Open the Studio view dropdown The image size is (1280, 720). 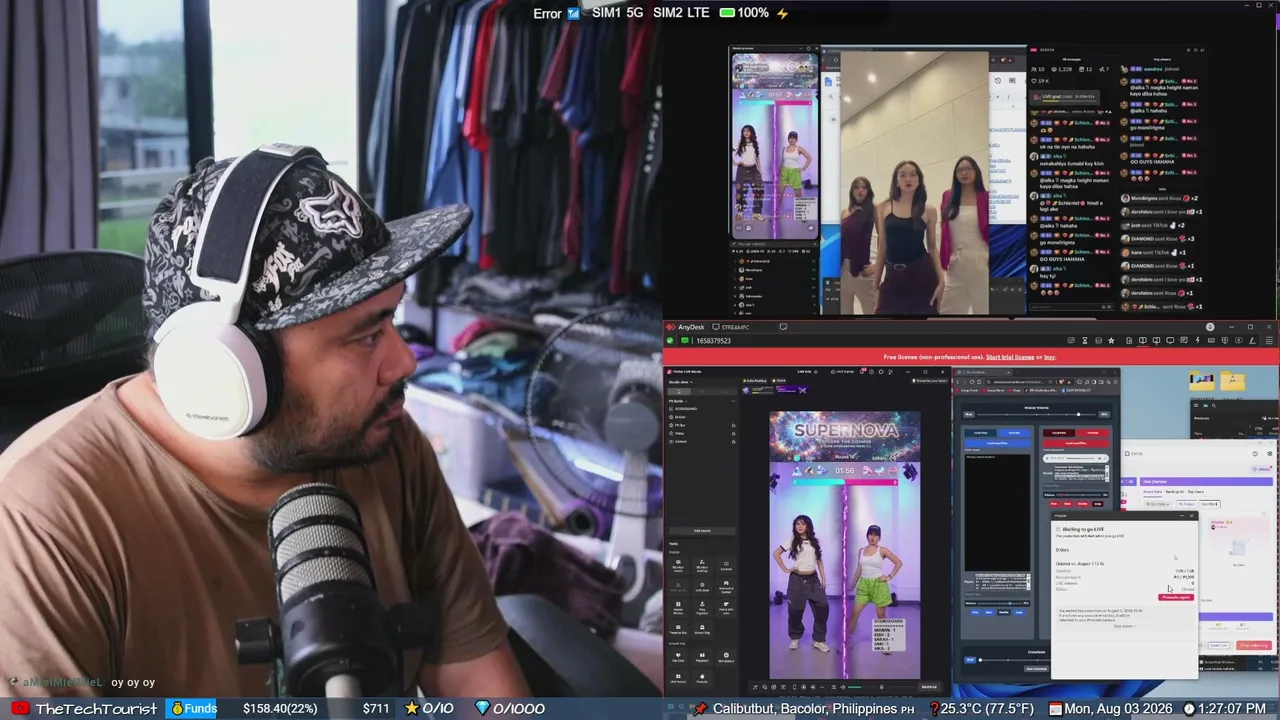pos(681,382)
